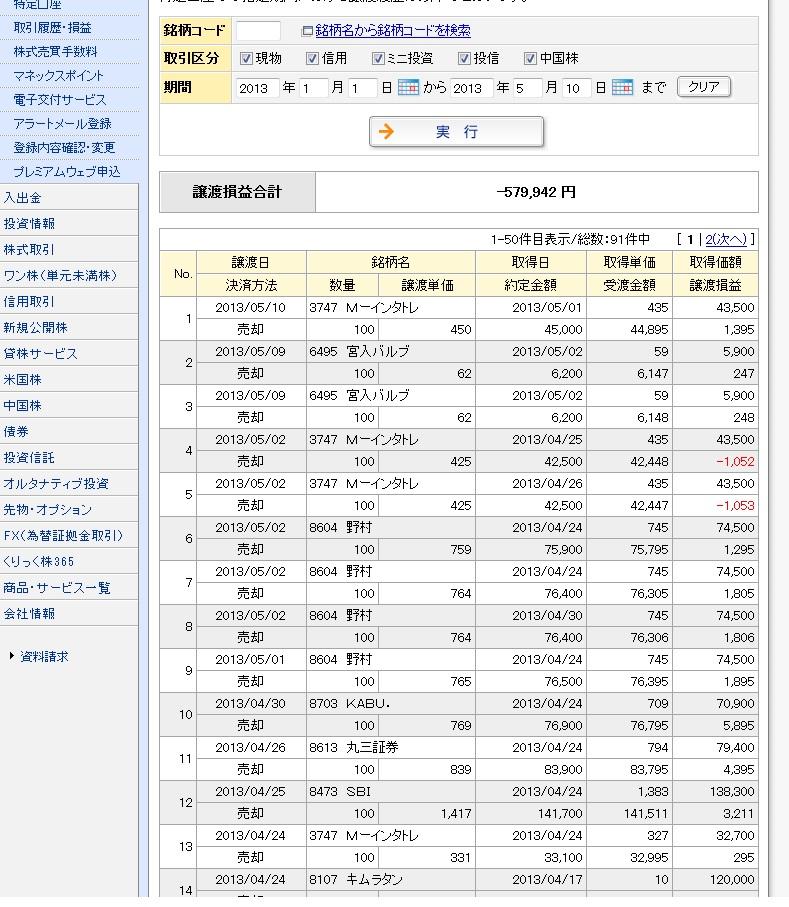Screen dimensions: 789x907
Task: Select オルタナティブ投資 menu item
Action: pos(69,484)
